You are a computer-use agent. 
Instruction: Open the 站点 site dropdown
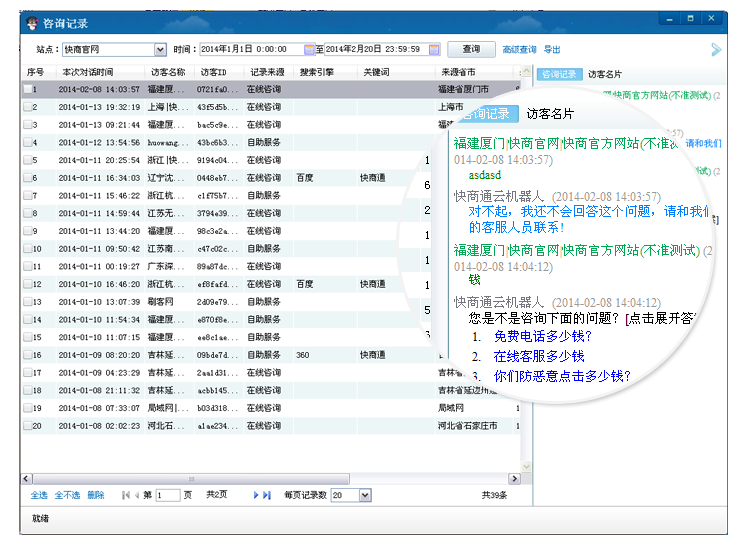pyautogui.click(x=160, y=49)
